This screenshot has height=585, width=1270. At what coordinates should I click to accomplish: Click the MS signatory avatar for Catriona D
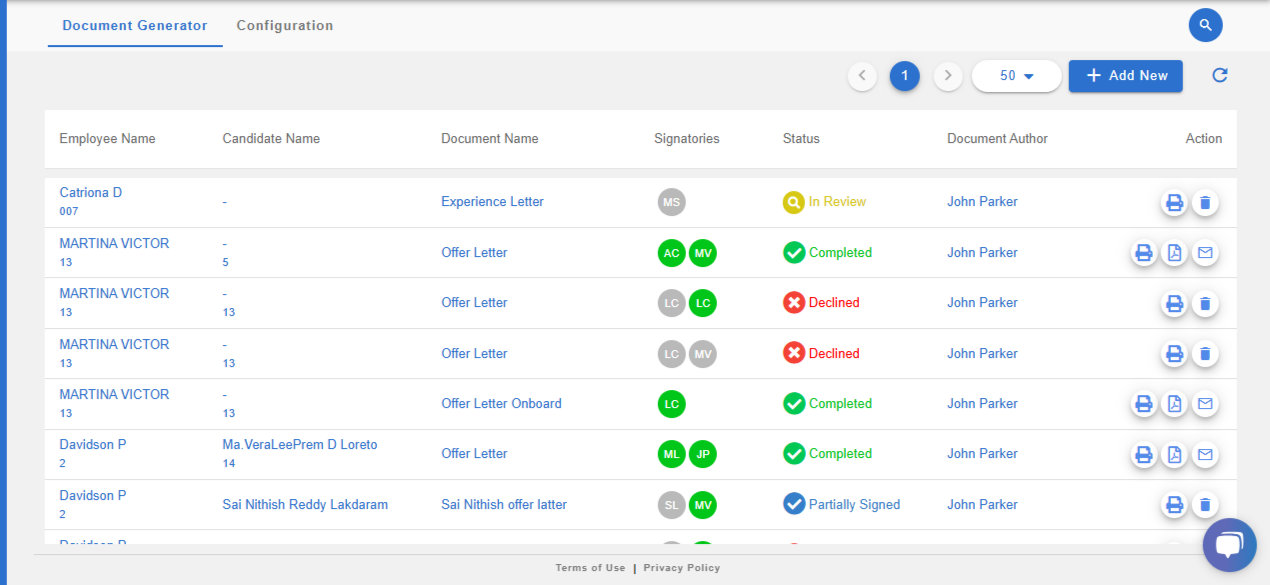pos(671,202)
